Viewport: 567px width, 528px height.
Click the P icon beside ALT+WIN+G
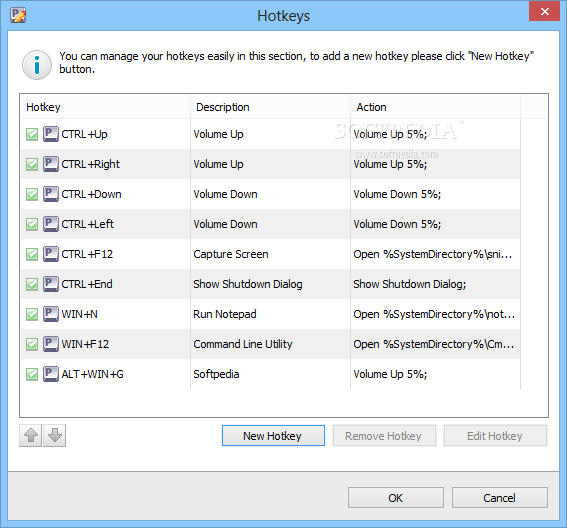pyautogui.click(x=51, y=374)
